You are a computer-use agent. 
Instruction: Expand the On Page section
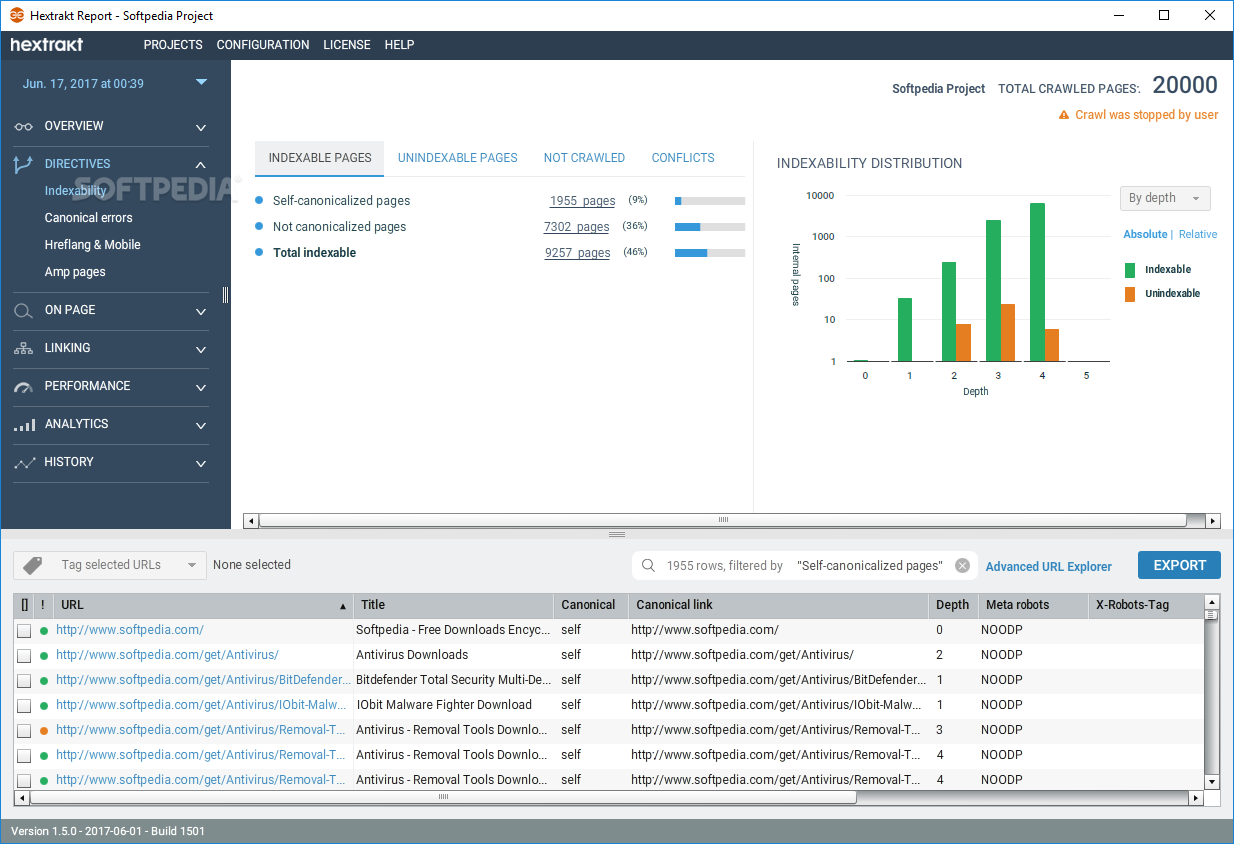(201, 312)
